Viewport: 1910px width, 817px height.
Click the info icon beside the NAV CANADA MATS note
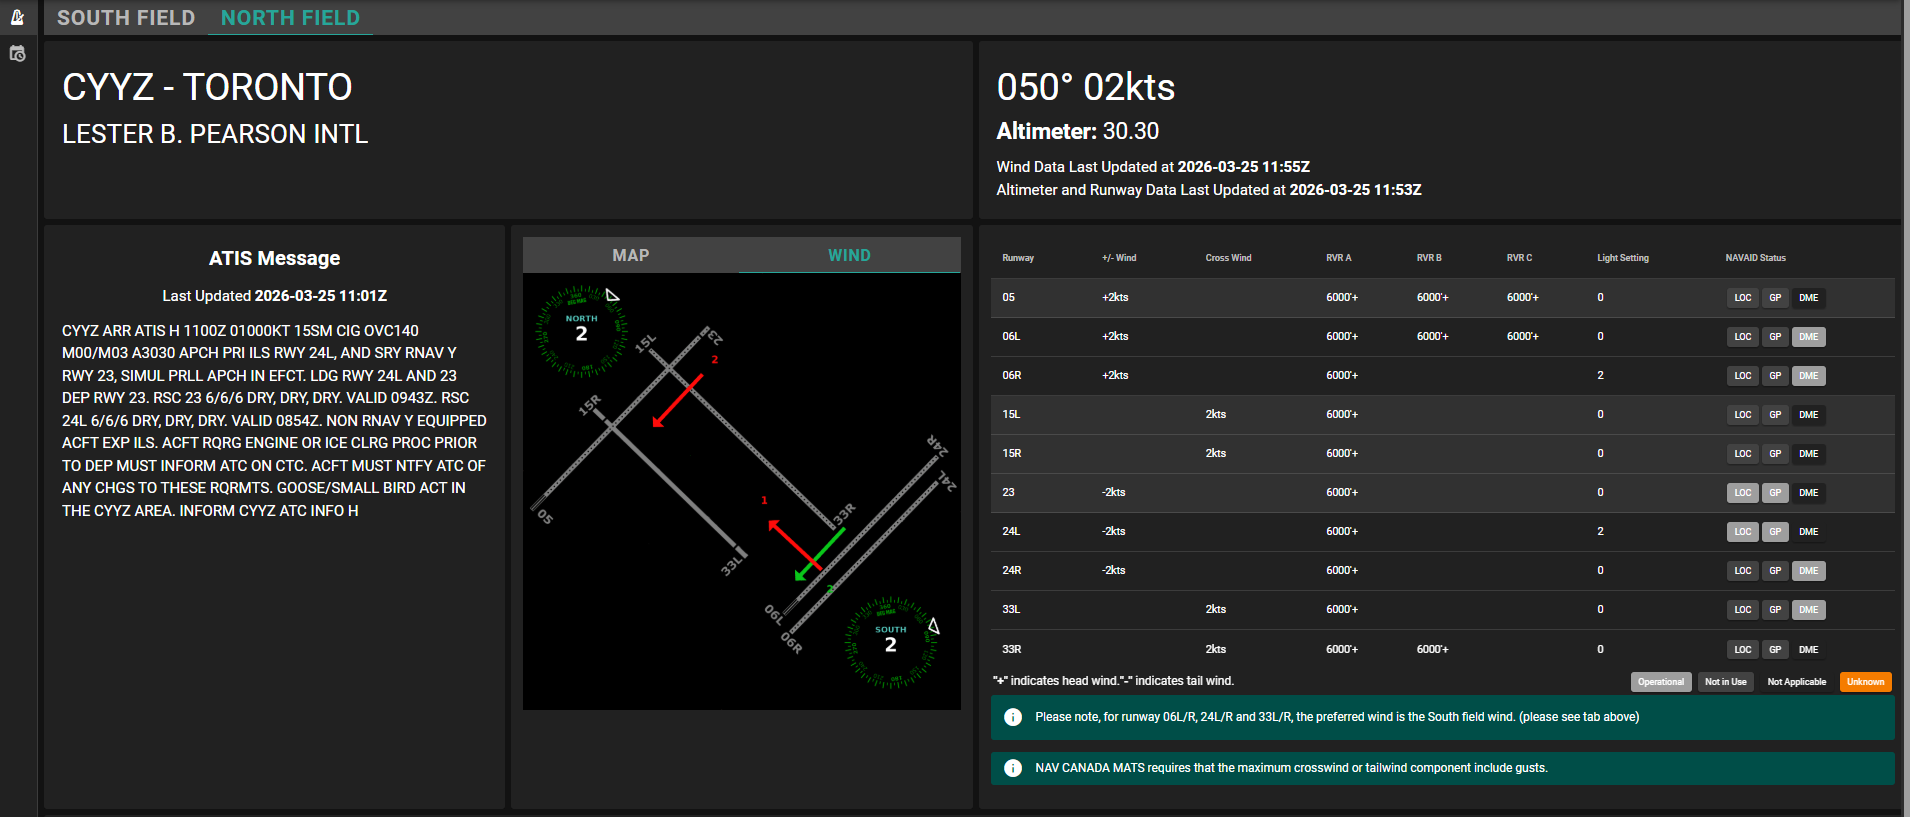click(1013, 768)
